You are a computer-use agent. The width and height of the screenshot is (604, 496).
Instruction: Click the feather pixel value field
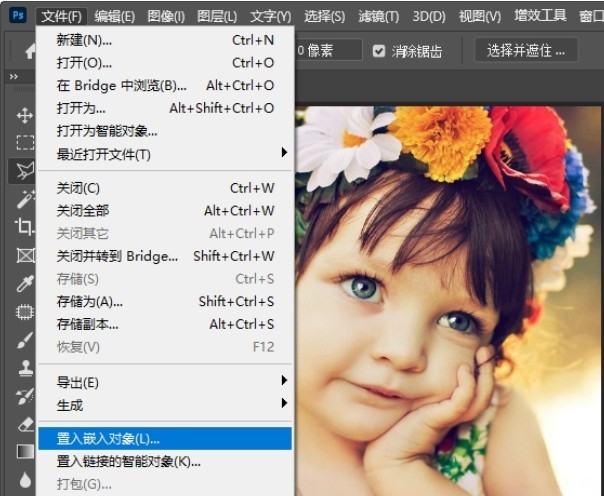coord(329,50)
